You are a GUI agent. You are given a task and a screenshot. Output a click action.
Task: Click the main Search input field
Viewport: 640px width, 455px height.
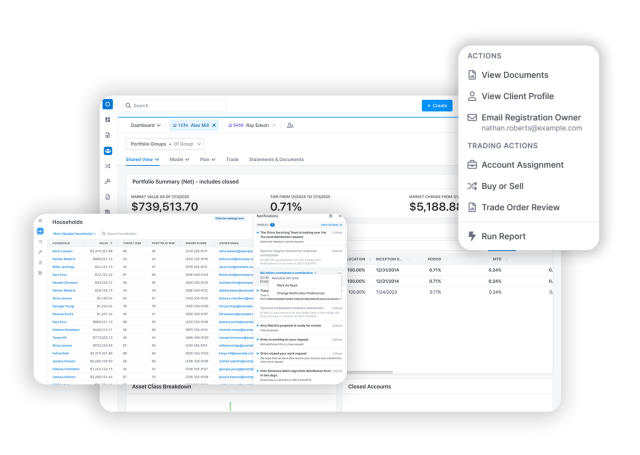point(175,106)
